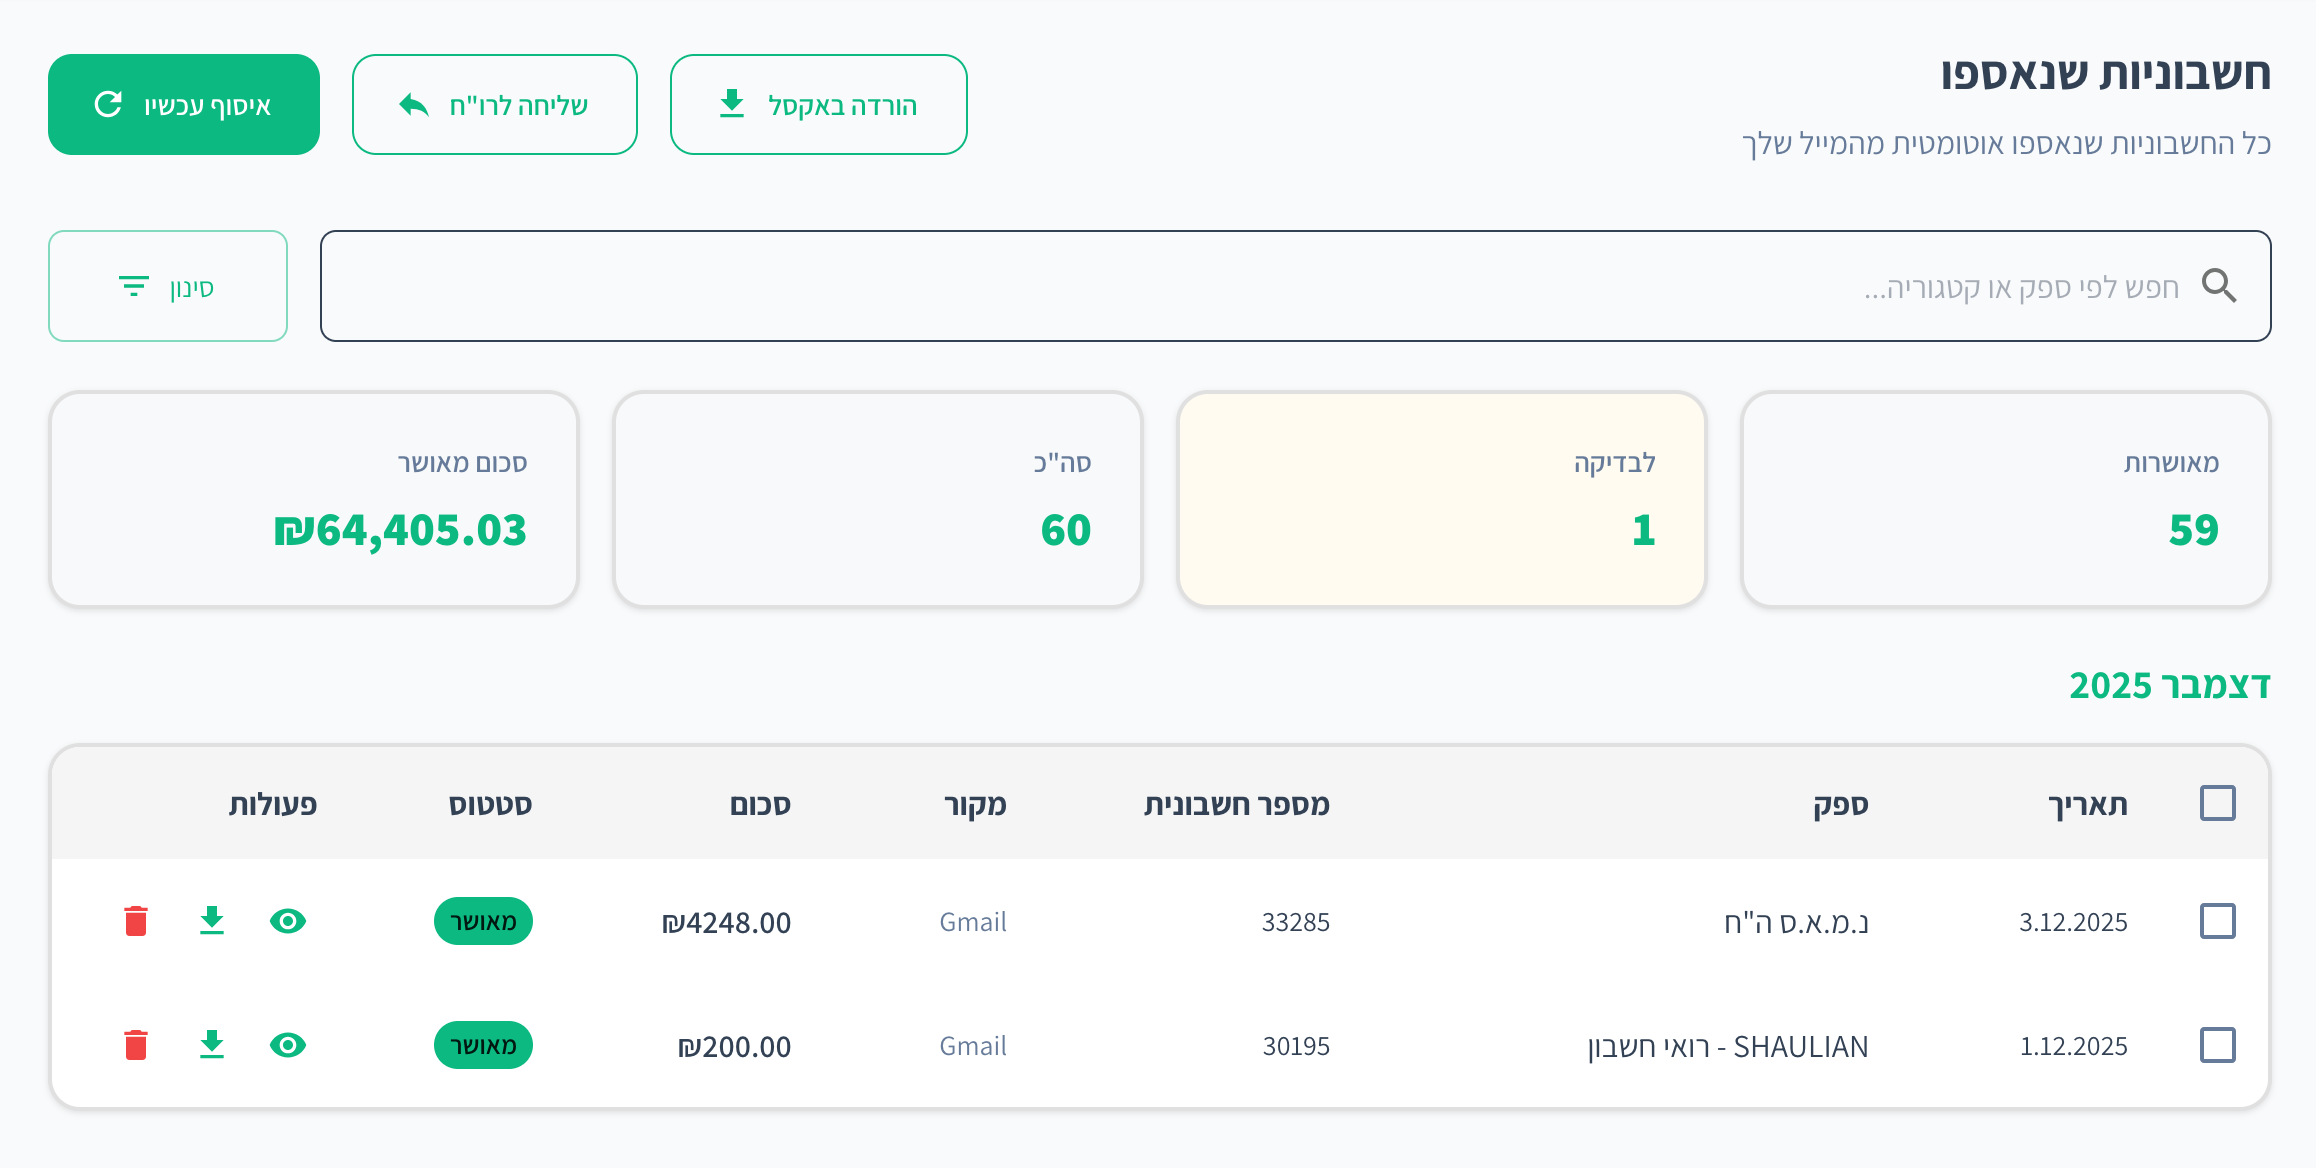The width and height of the screenshot is (2316, 1168).
Task: Click the search magnifier icon
Action: pos(2219,286)
